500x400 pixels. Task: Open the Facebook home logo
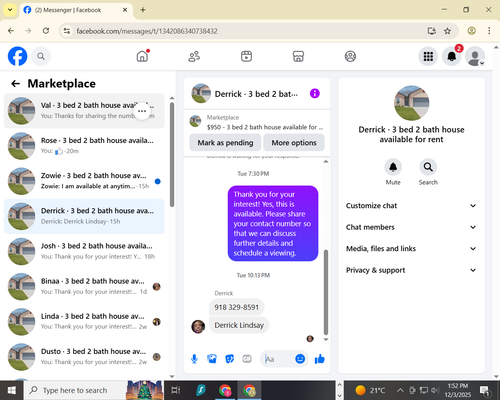[x=17, y=56]
